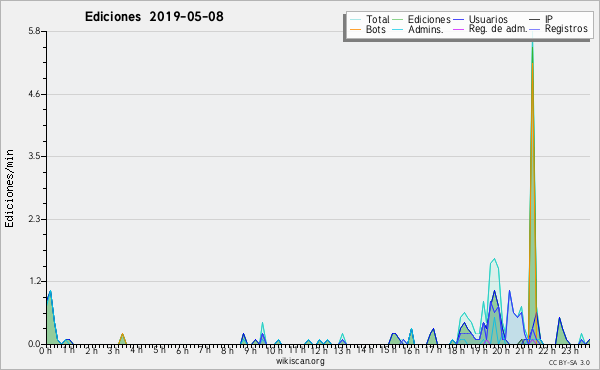Click the '2 h' x-axis label
600x370 pixels.
coord(91,350)
